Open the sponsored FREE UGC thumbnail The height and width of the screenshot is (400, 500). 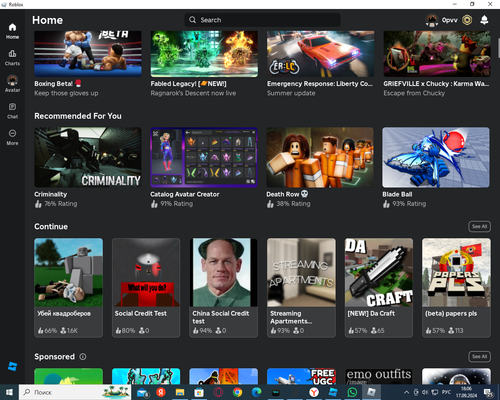(301, 376)
